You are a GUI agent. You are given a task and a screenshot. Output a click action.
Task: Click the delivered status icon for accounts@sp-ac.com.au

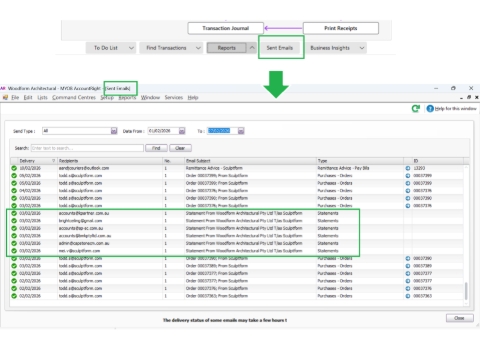[x=14, y=228]
